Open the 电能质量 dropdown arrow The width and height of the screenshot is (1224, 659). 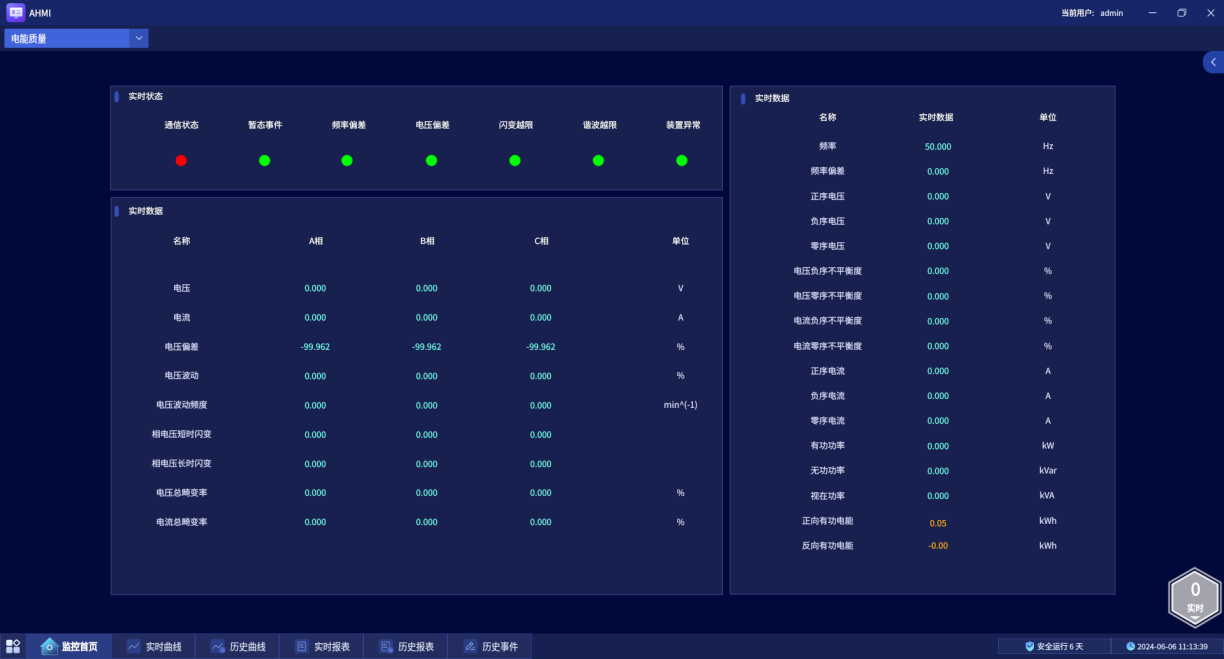pos(139,38)
